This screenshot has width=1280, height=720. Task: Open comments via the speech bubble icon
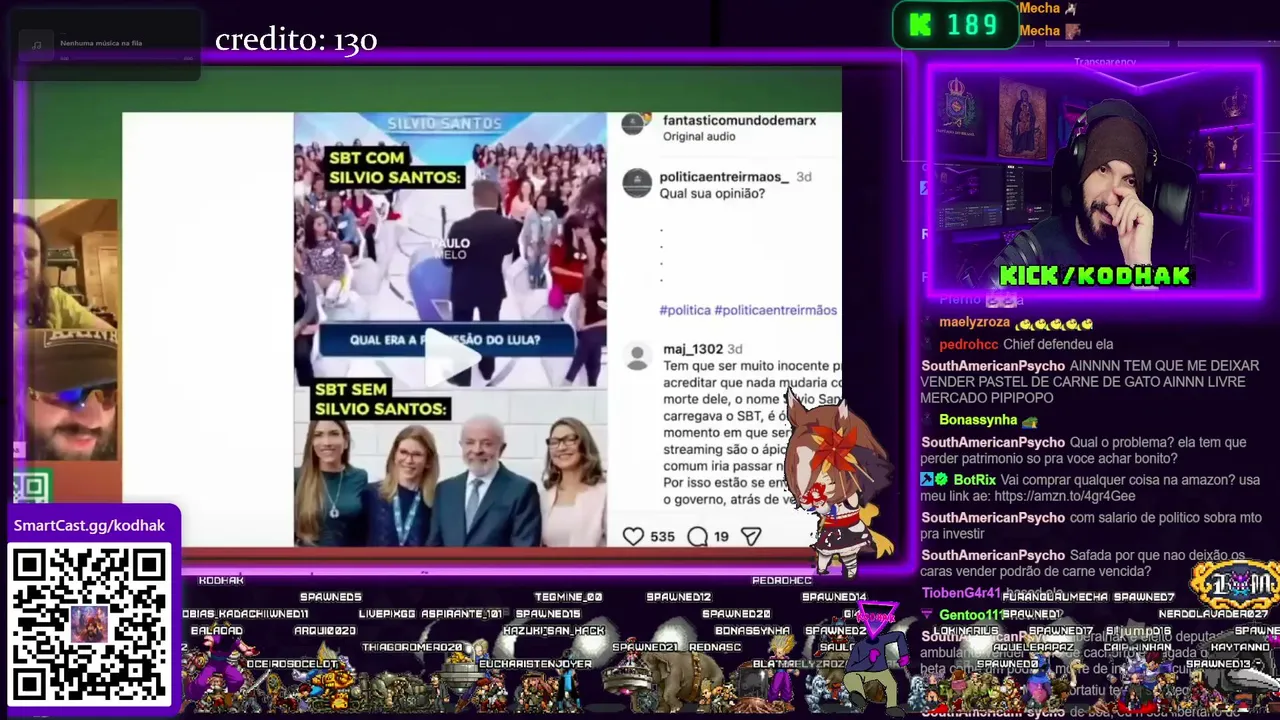coord(698,537)
